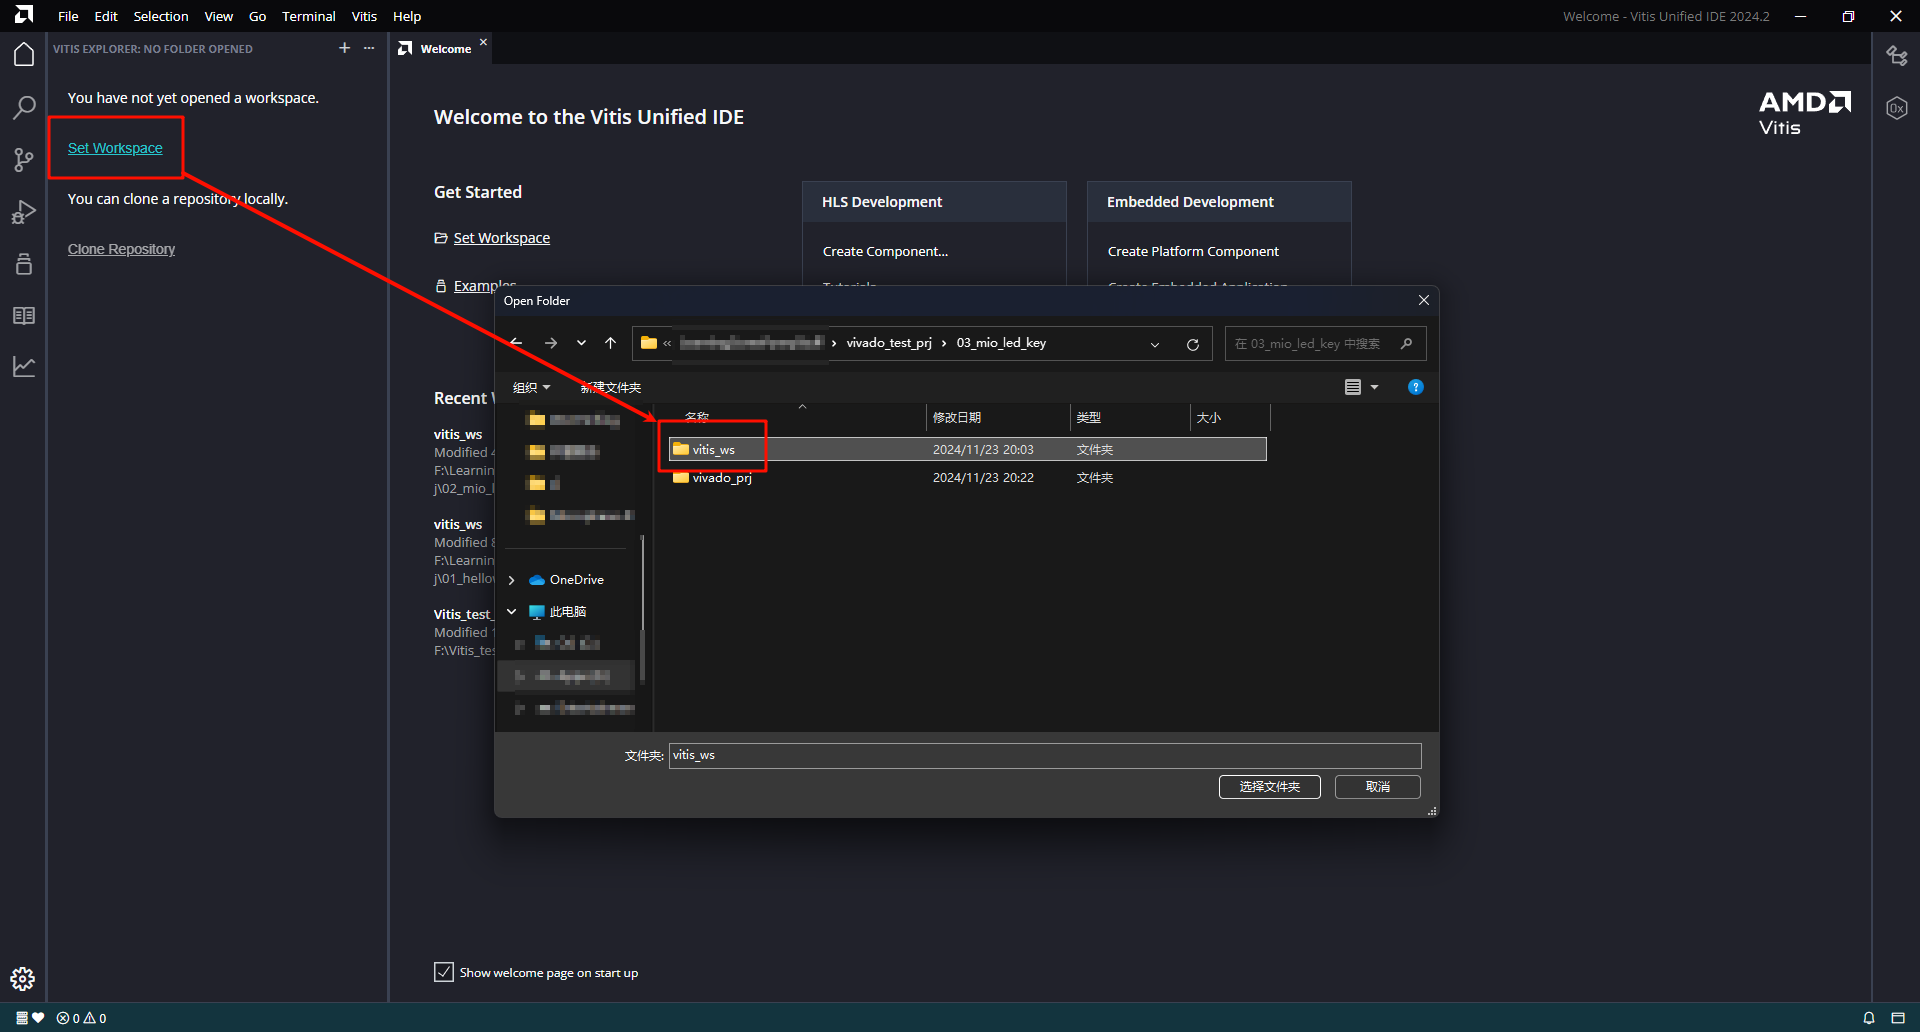Open the view options dropdown arrow
The image size is (1920, 1032).
1375,387
